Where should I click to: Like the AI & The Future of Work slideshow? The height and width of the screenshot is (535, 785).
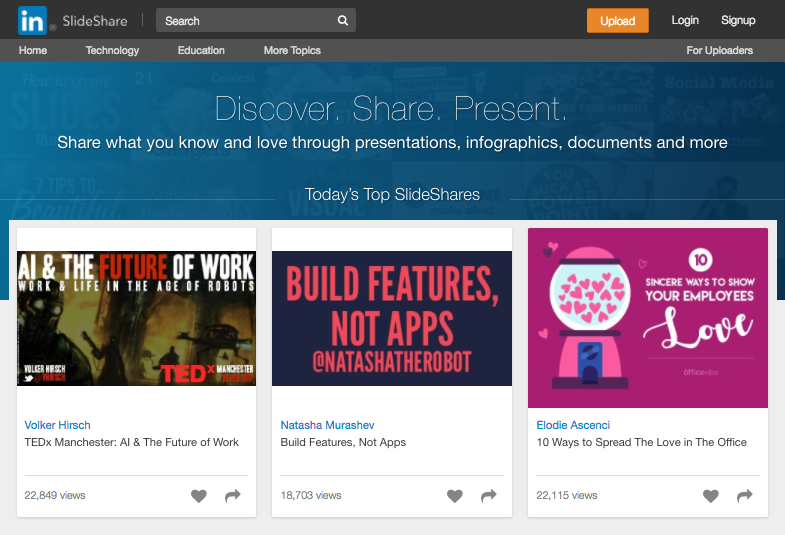coord(199,495)
